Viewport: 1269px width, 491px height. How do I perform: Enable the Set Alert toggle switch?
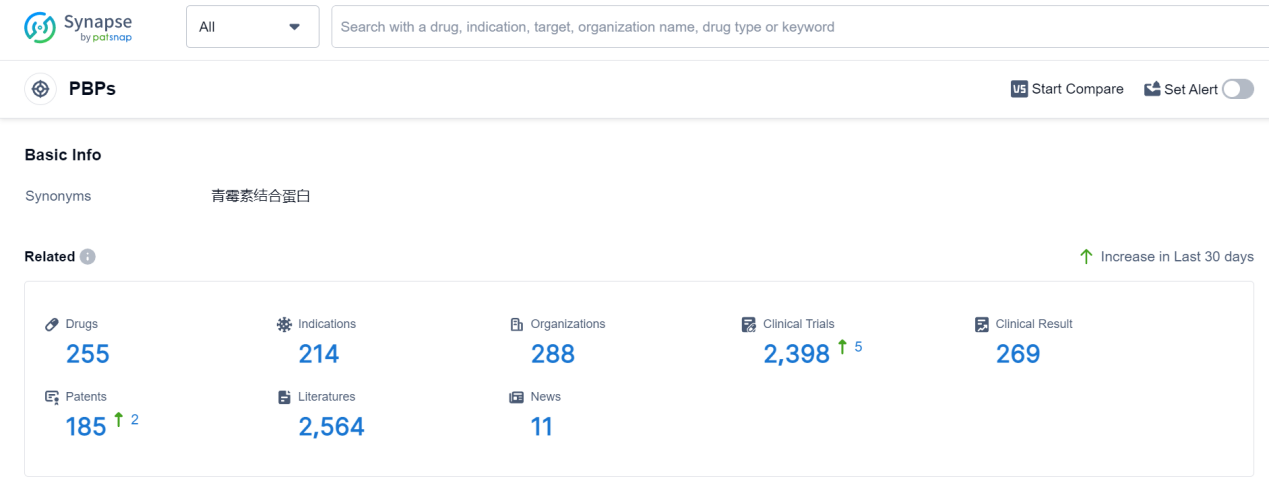tap(1237, 89)
